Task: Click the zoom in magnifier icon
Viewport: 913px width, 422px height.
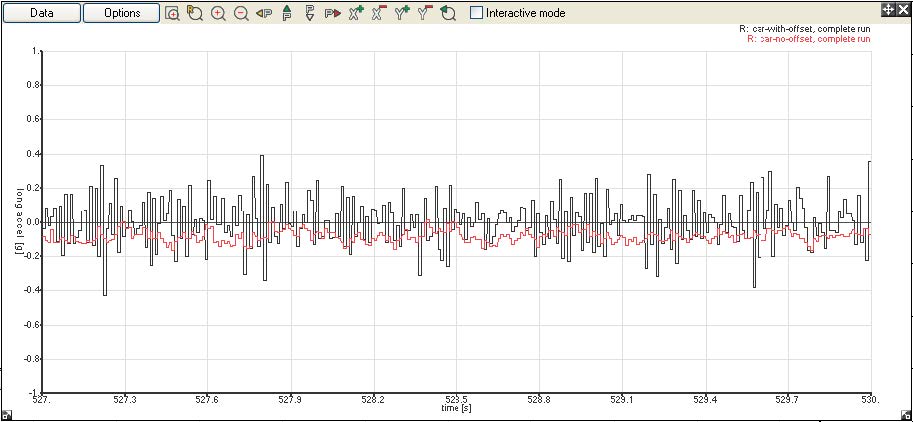Action: tap(218, 13)
